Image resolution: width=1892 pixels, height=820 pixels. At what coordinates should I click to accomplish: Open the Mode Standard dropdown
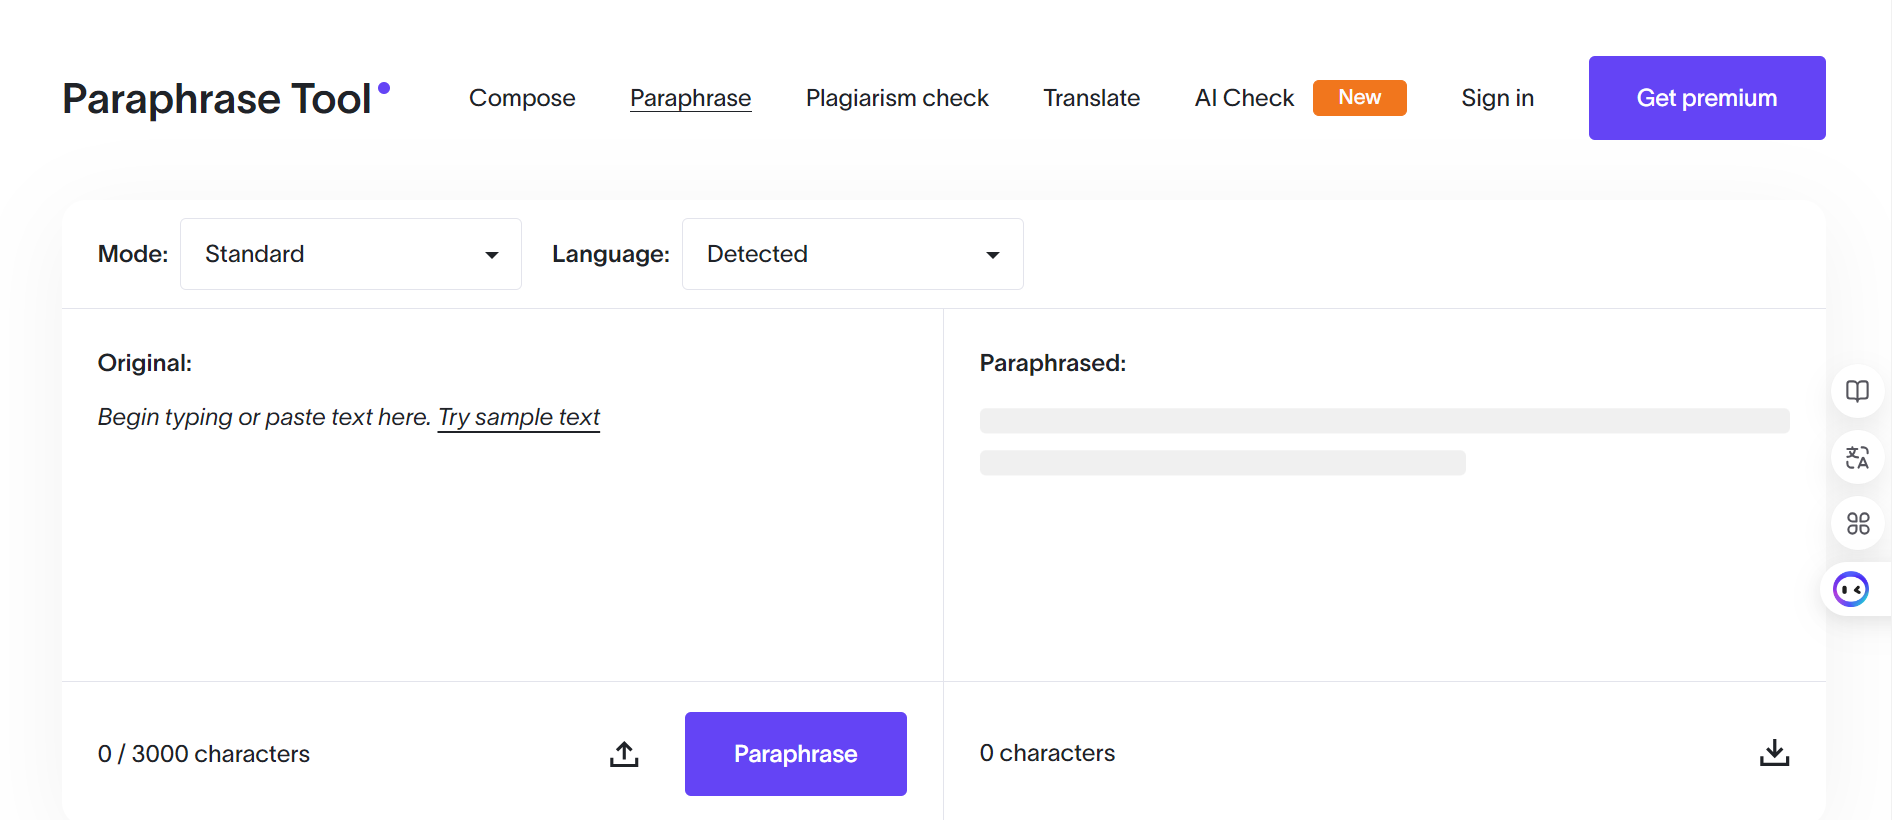[351, 254]
